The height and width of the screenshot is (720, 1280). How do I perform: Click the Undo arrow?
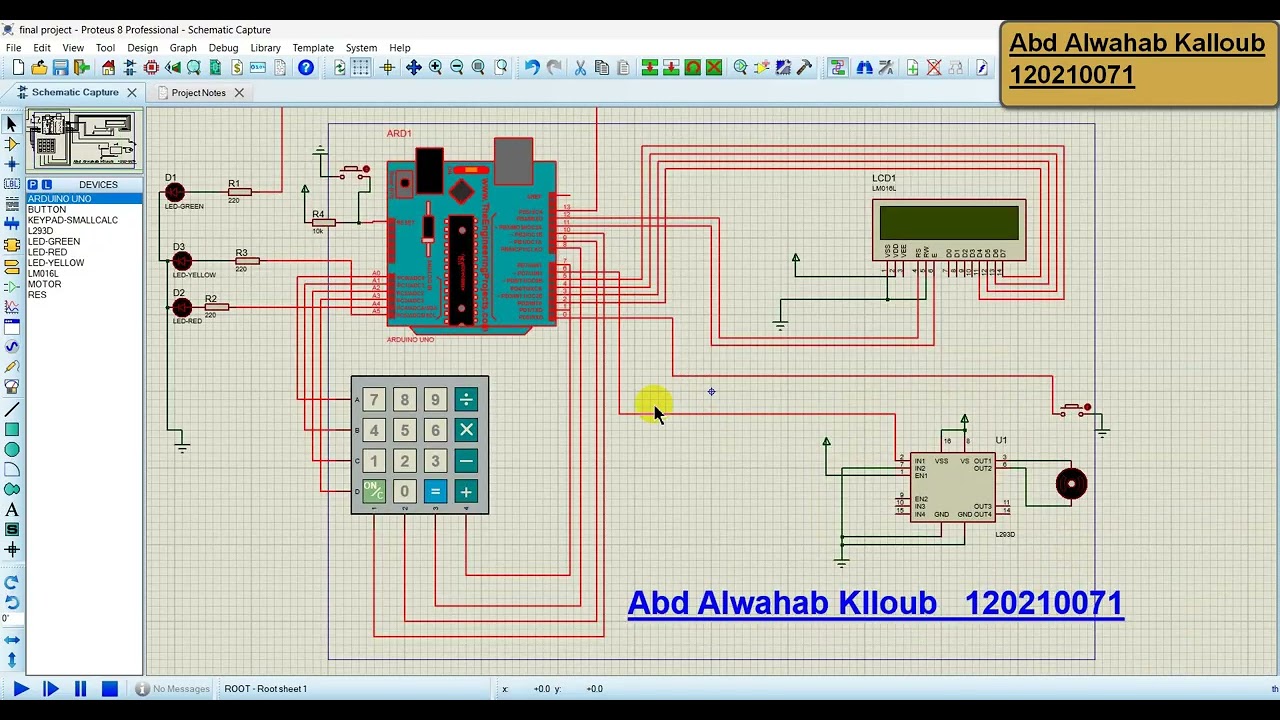532,68
